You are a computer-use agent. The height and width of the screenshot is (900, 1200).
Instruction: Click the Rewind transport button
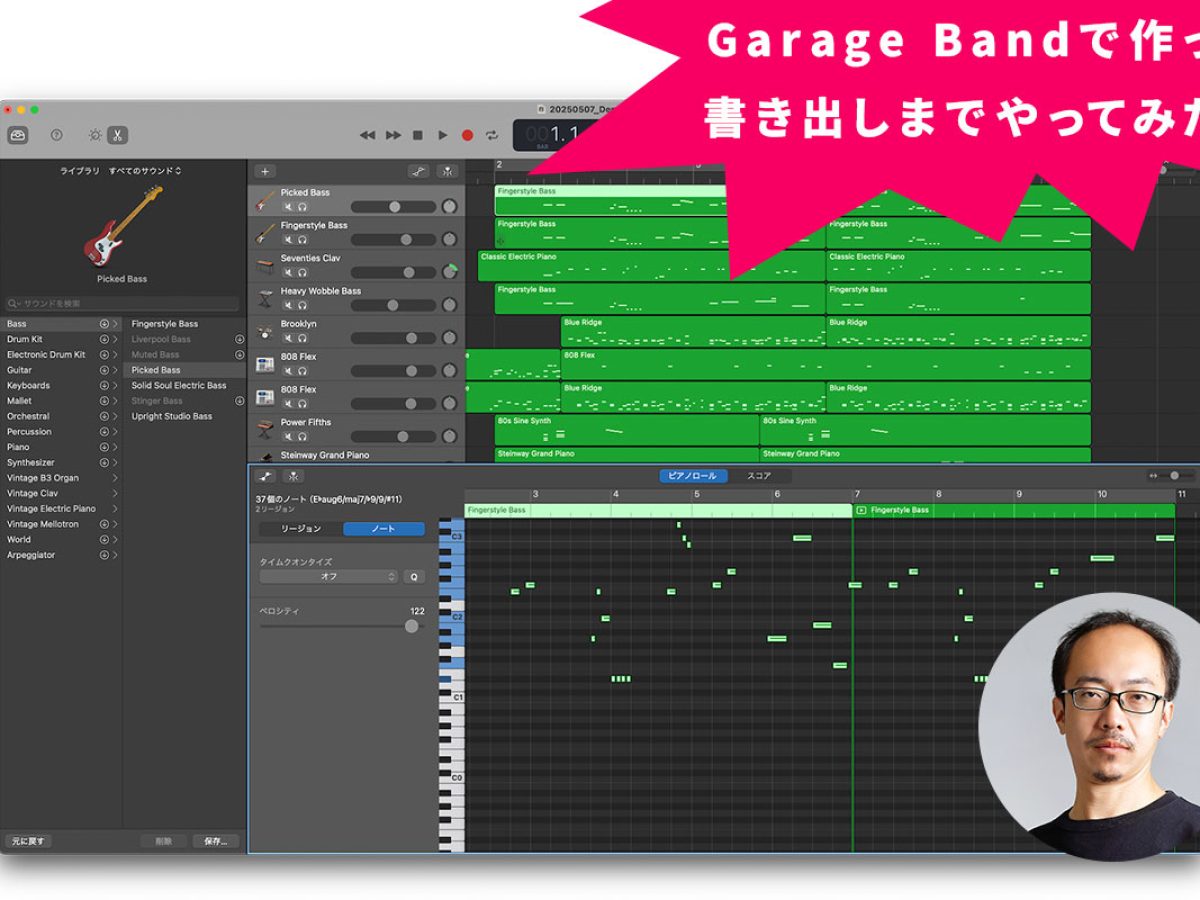[368, 135]
